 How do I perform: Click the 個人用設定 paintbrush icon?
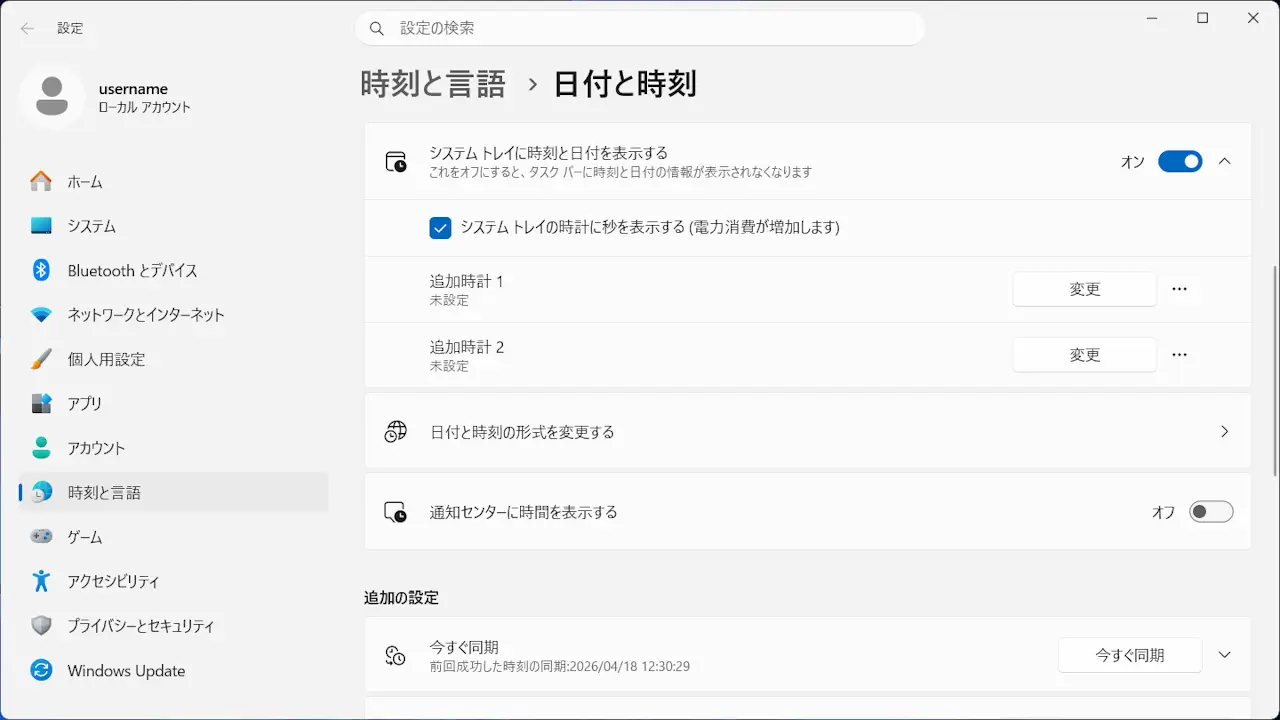(x=41, y=359)
